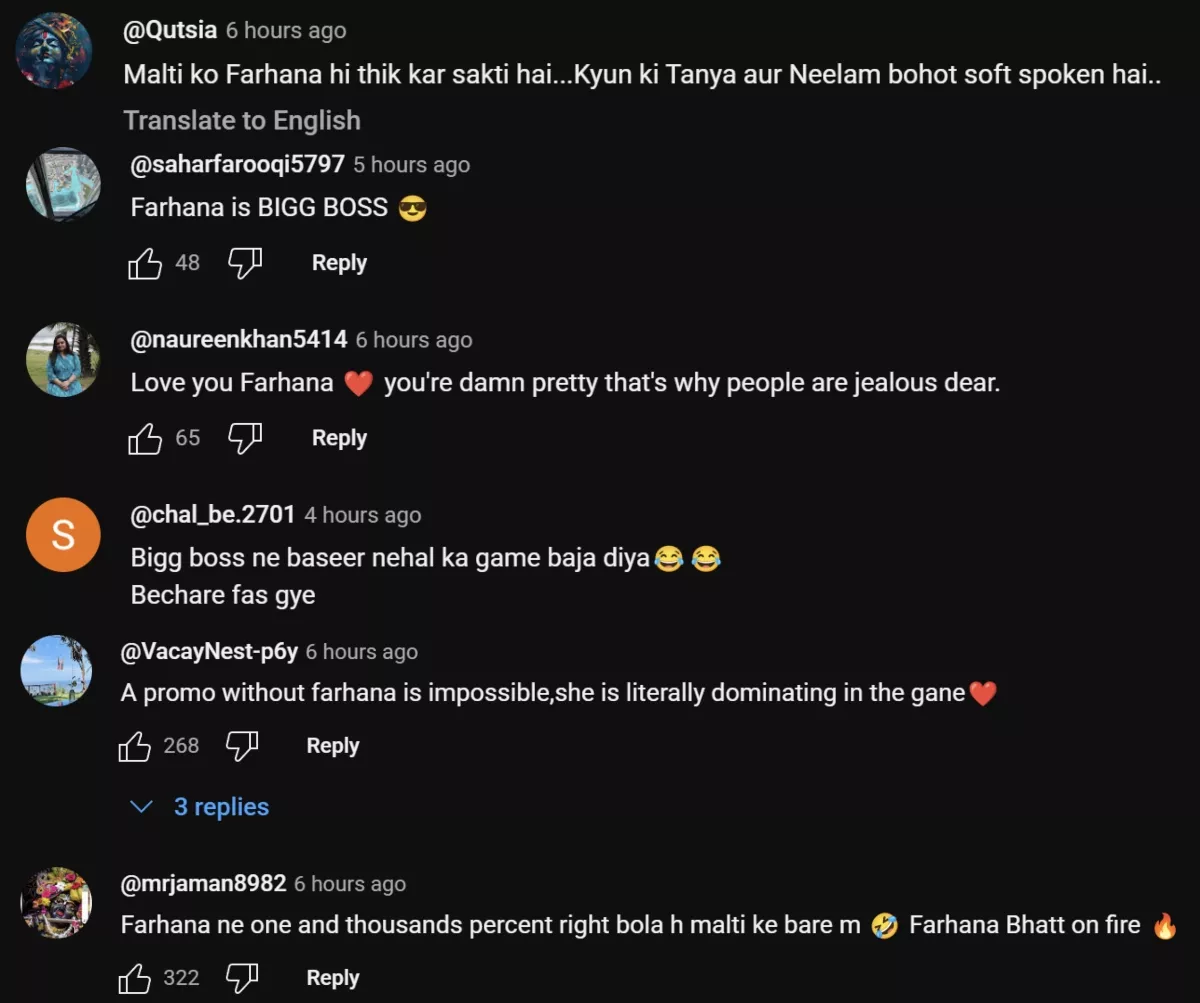
Task: Dislike the @VacayNest-p6y comment
Action: tap(241, 746)
